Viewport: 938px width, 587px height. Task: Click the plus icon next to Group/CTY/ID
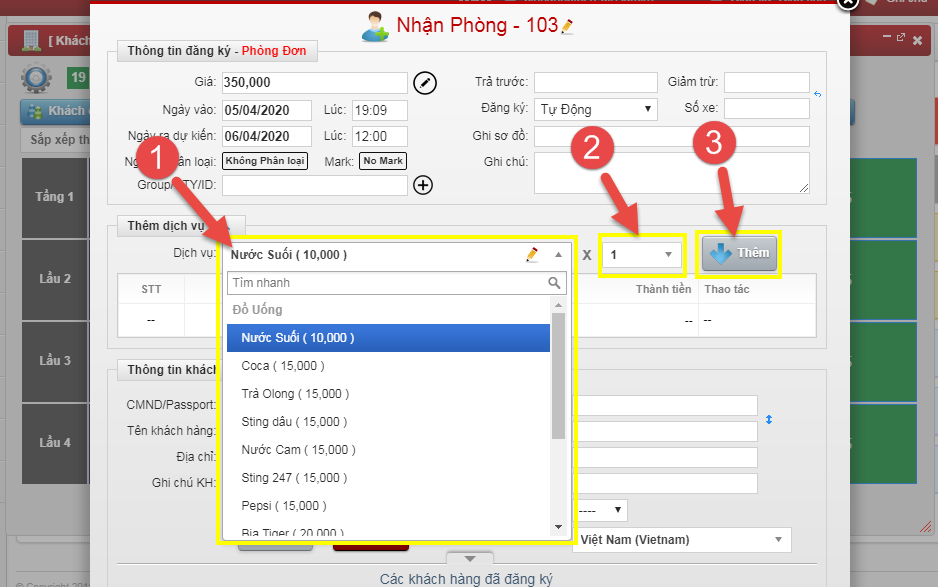tap(423, 185)
